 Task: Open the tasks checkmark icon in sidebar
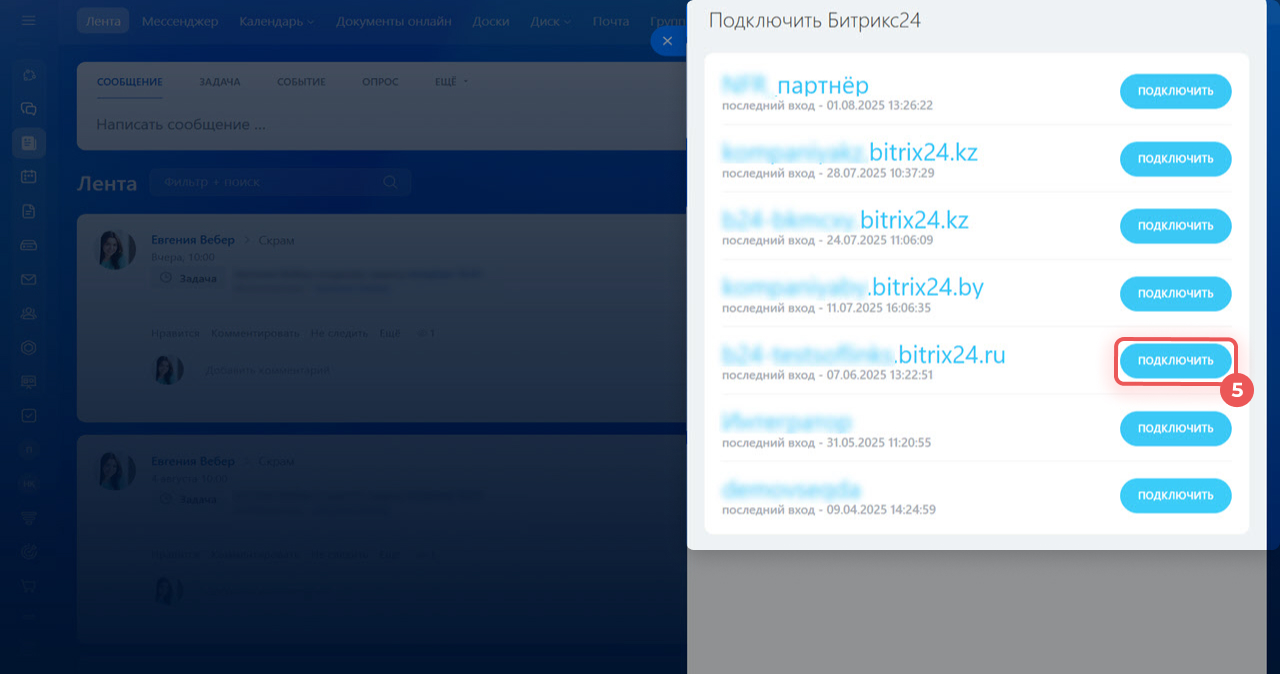pos(29,415)
